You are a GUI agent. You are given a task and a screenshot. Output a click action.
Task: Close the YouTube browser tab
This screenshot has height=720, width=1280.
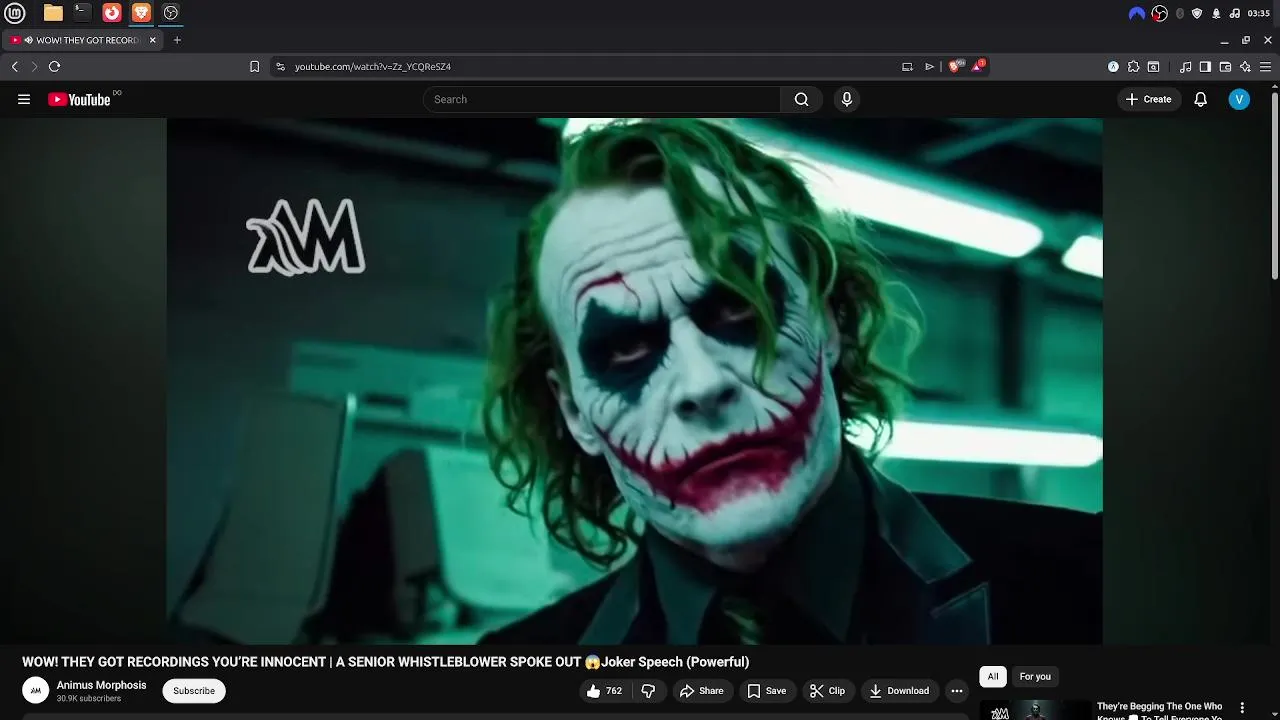pos(153,40)
